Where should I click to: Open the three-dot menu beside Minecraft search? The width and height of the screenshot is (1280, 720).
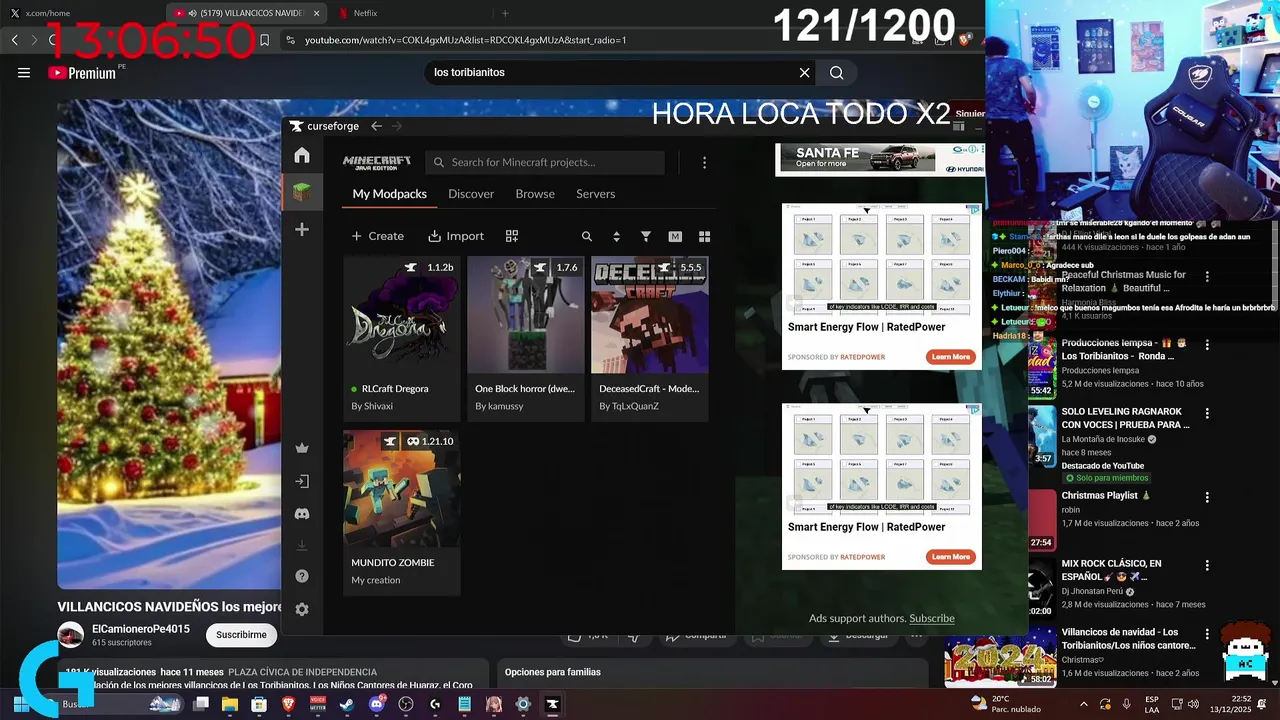click(x=704, y=162)
